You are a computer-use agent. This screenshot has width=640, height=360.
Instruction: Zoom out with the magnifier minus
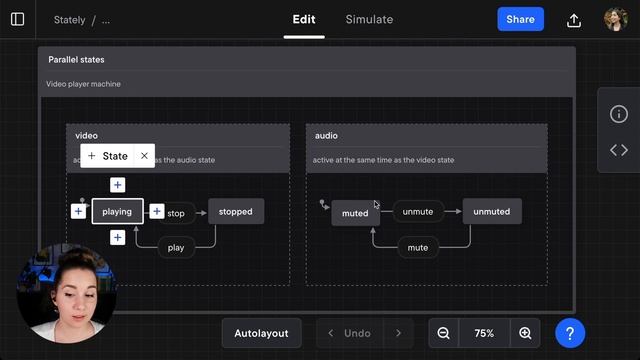(444, 333)
